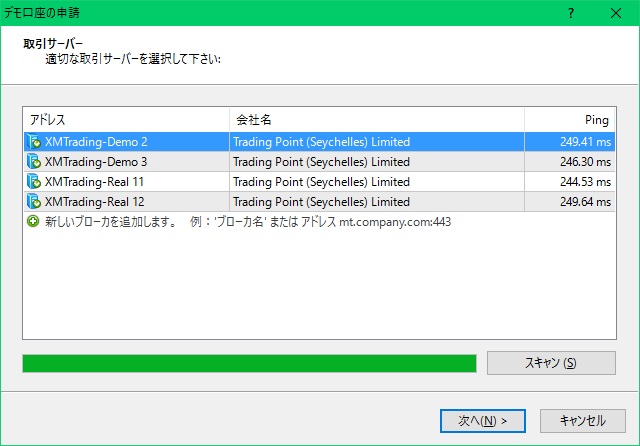
Task: Click the スキャン (S) button
Action: tap(551, 363)
